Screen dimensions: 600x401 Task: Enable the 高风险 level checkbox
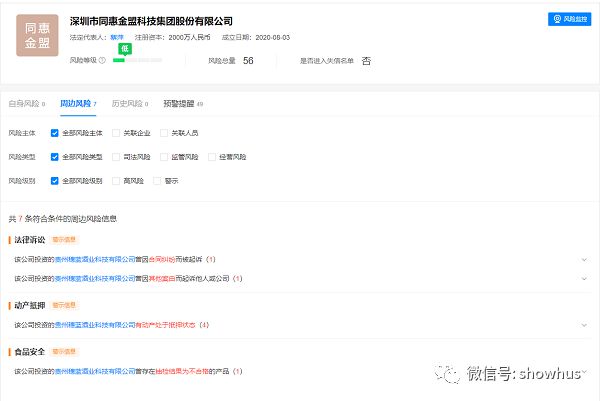116,181
